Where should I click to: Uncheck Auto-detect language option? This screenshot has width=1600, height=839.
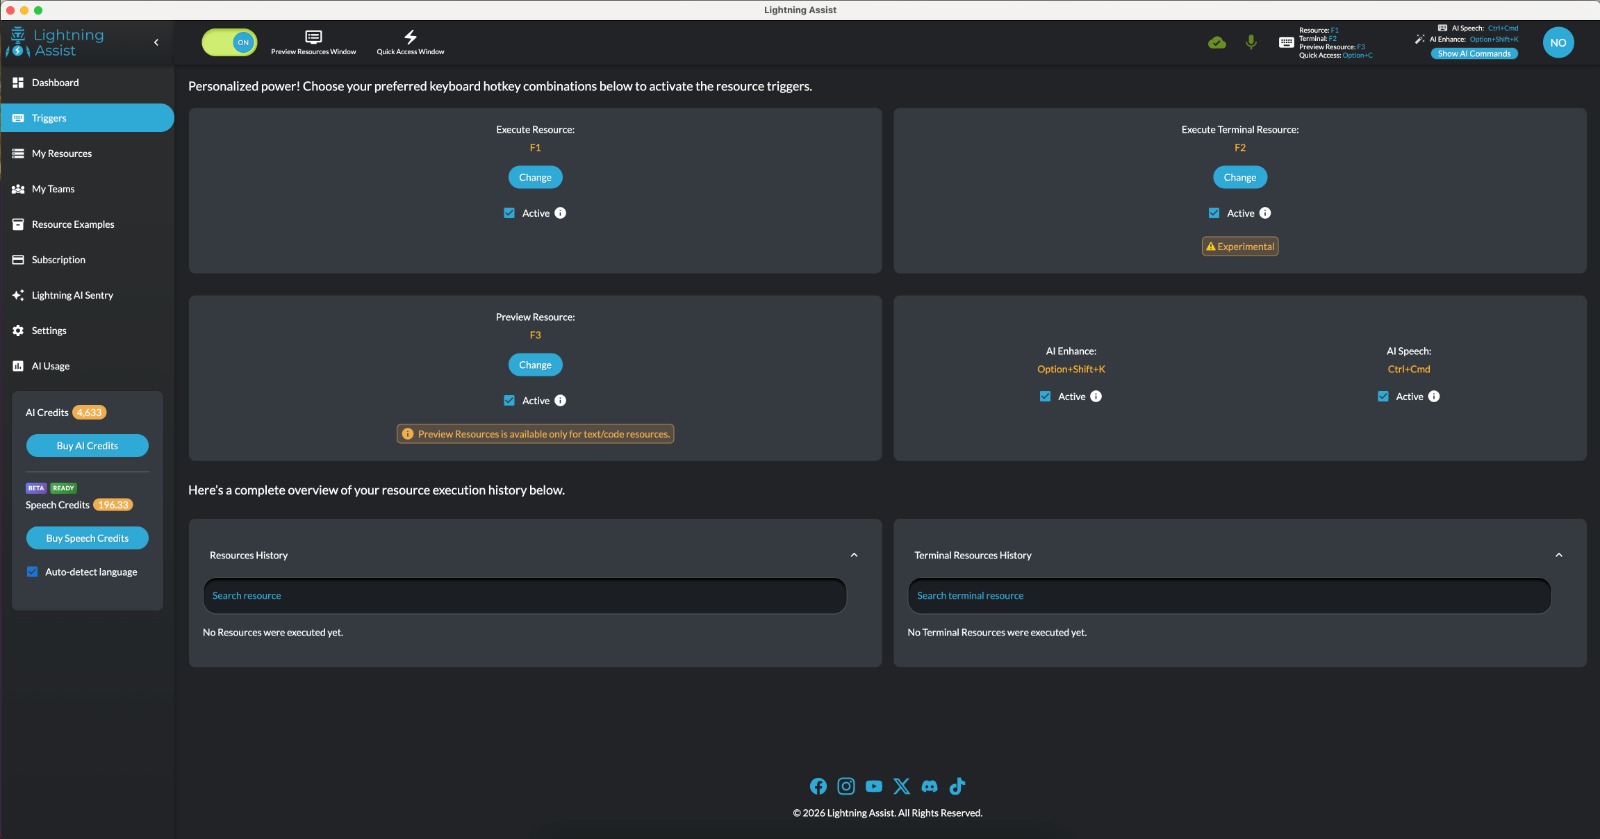[x=32, y=572]
